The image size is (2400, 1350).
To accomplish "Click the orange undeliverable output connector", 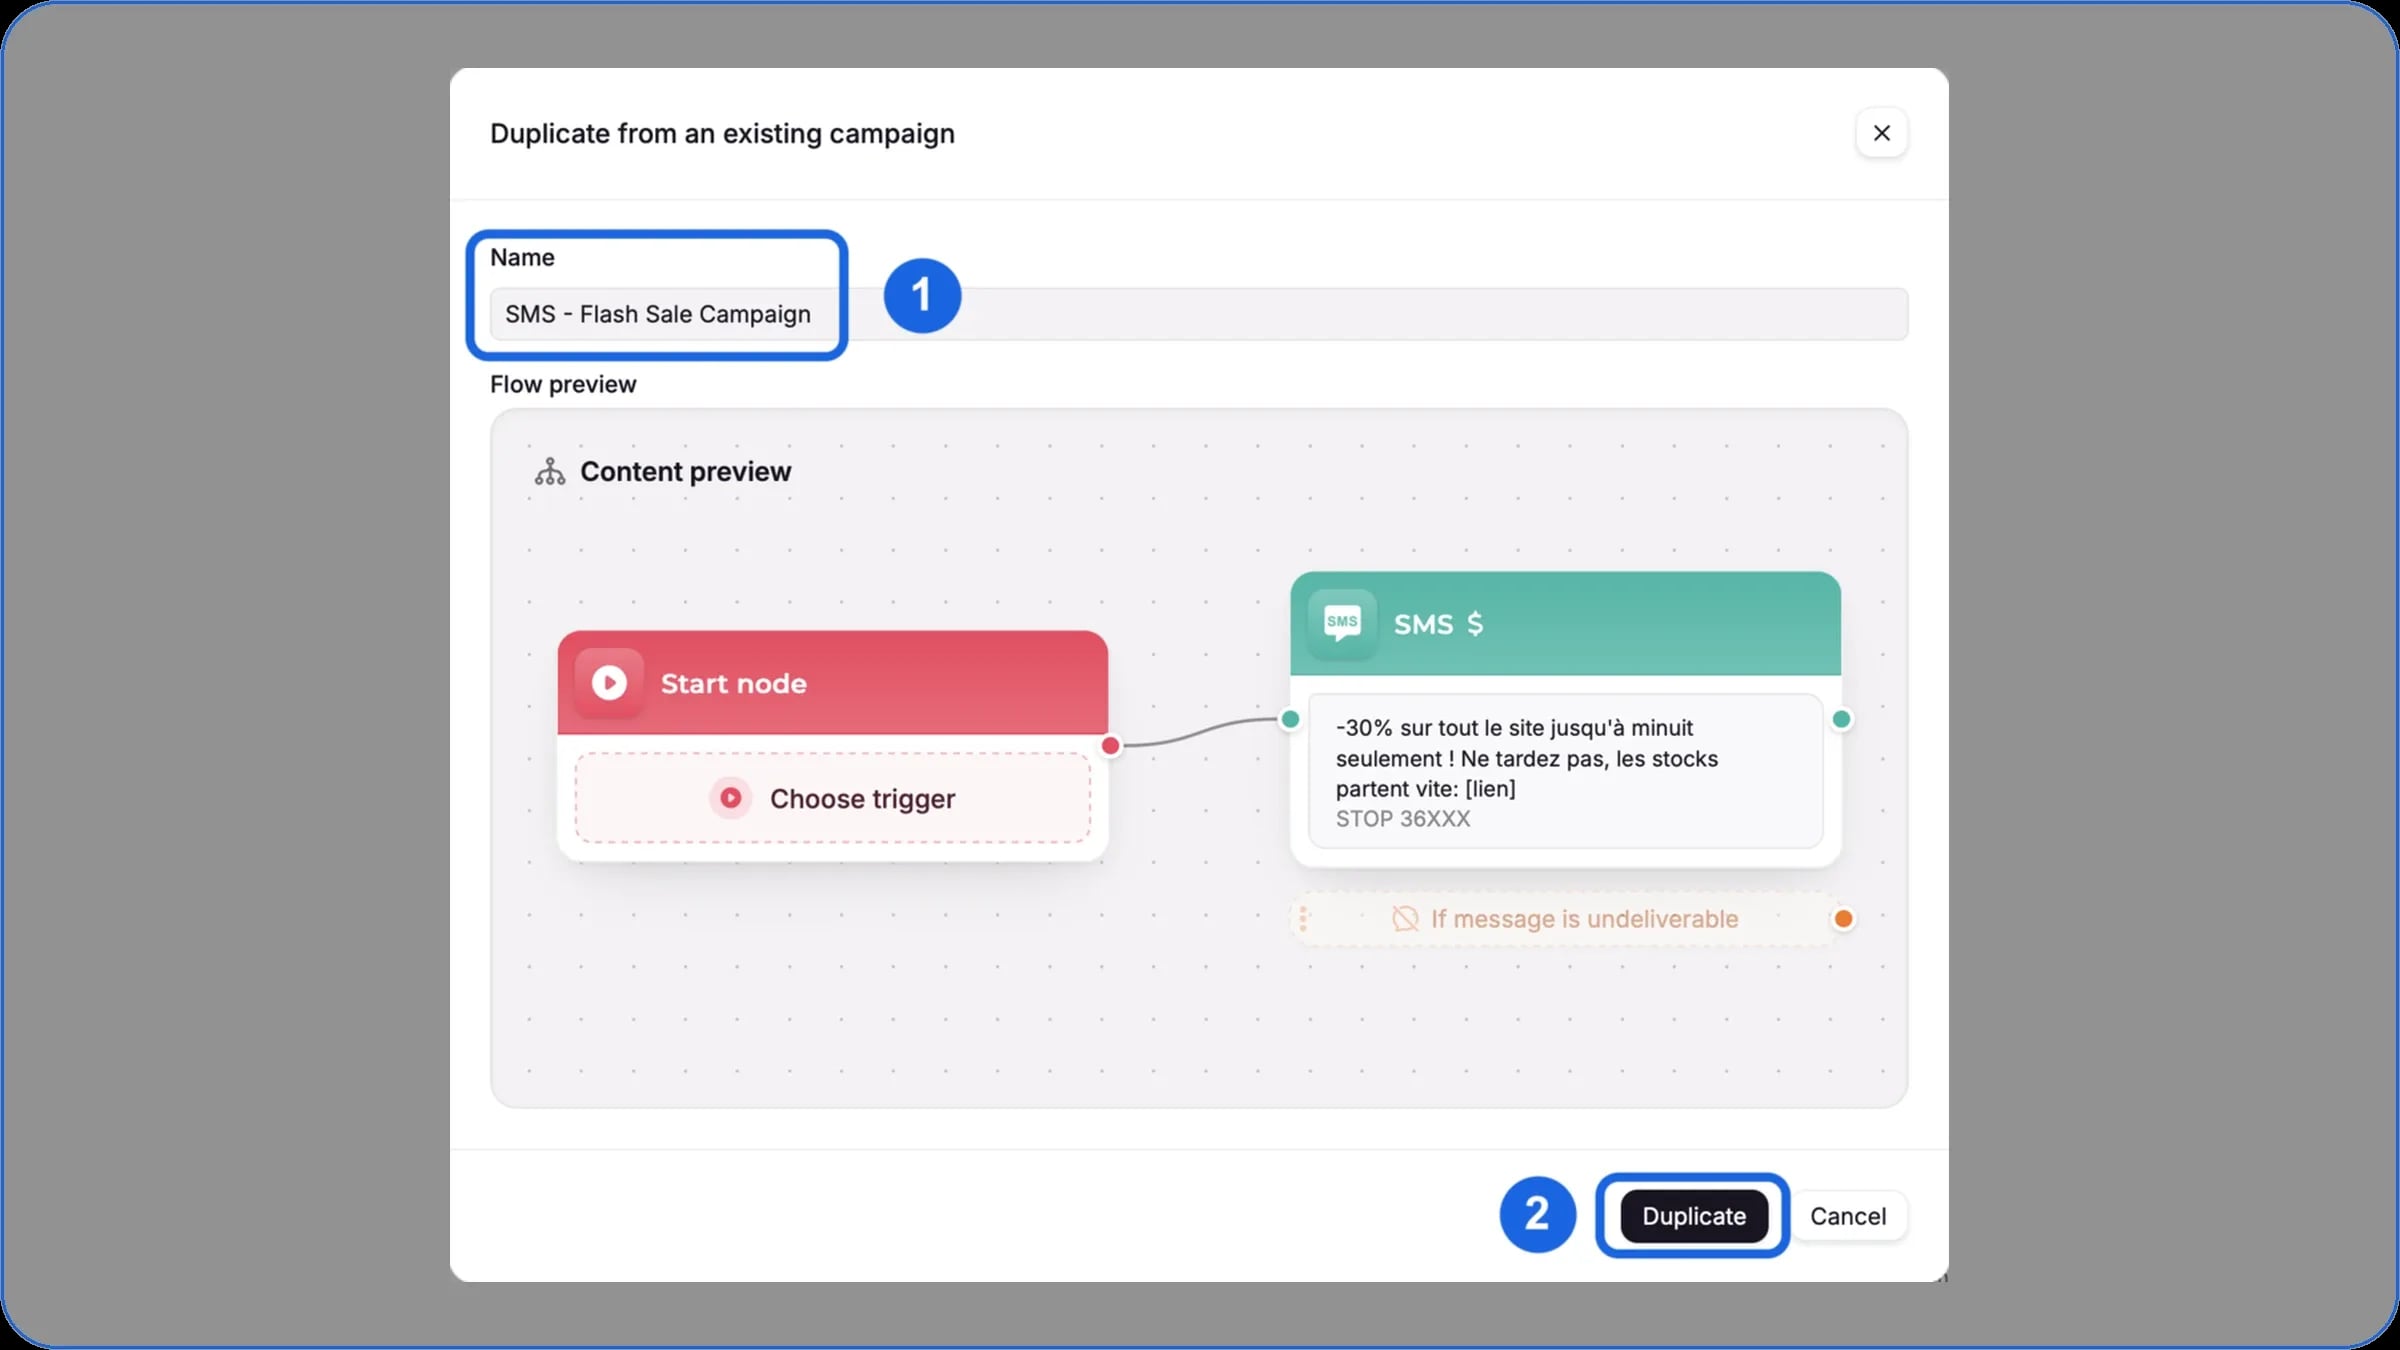I will pos(1843,919).
